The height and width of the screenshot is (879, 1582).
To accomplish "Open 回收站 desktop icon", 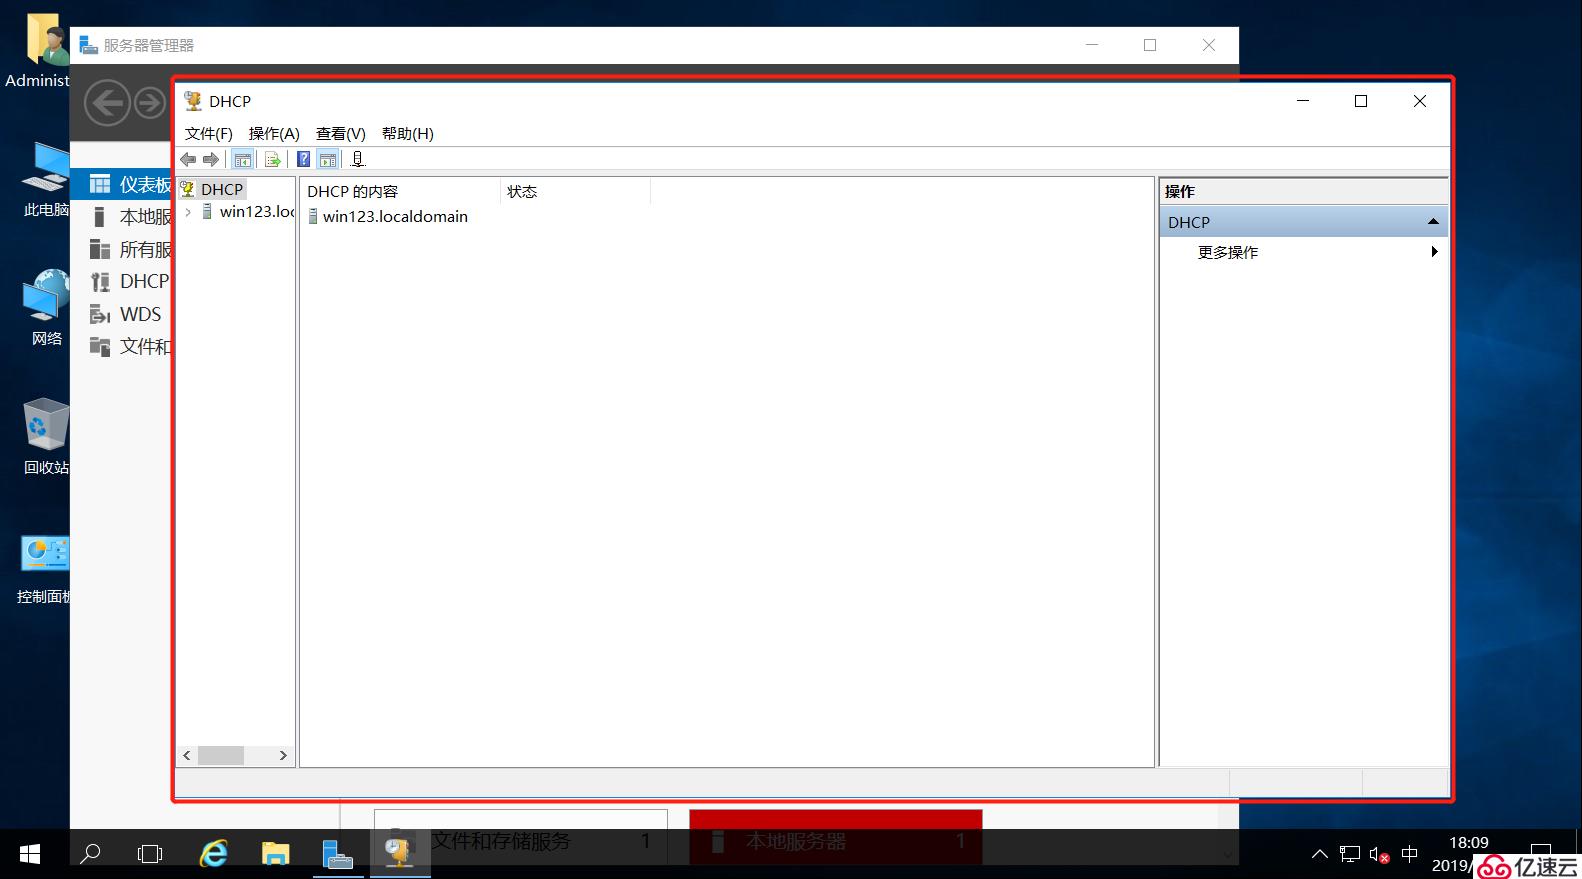I will 46,437.
